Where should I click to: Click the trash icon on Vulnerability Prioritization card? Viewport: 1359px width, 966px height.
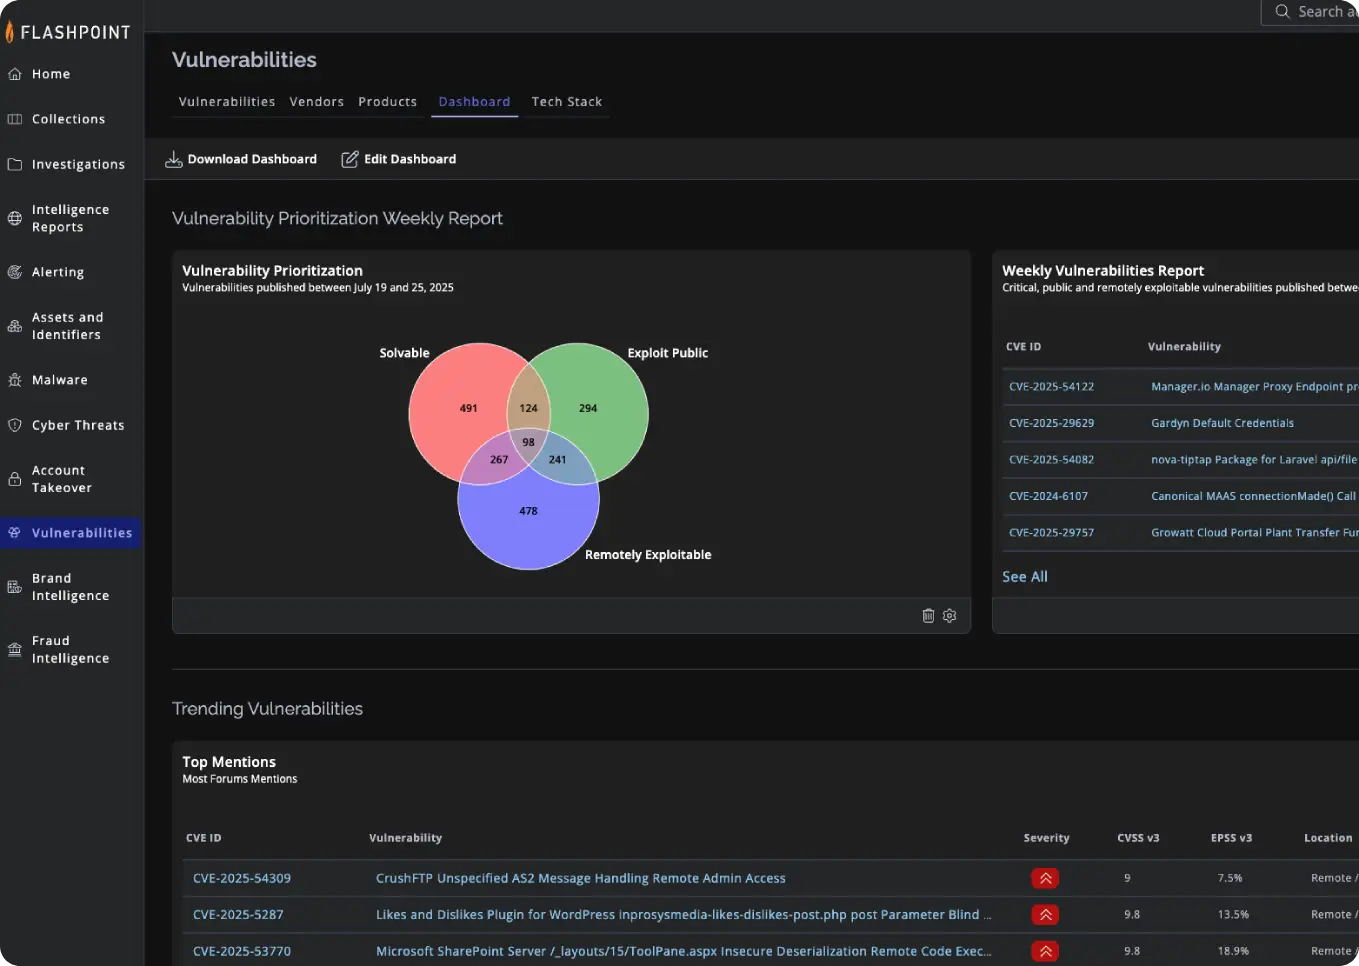928,616
